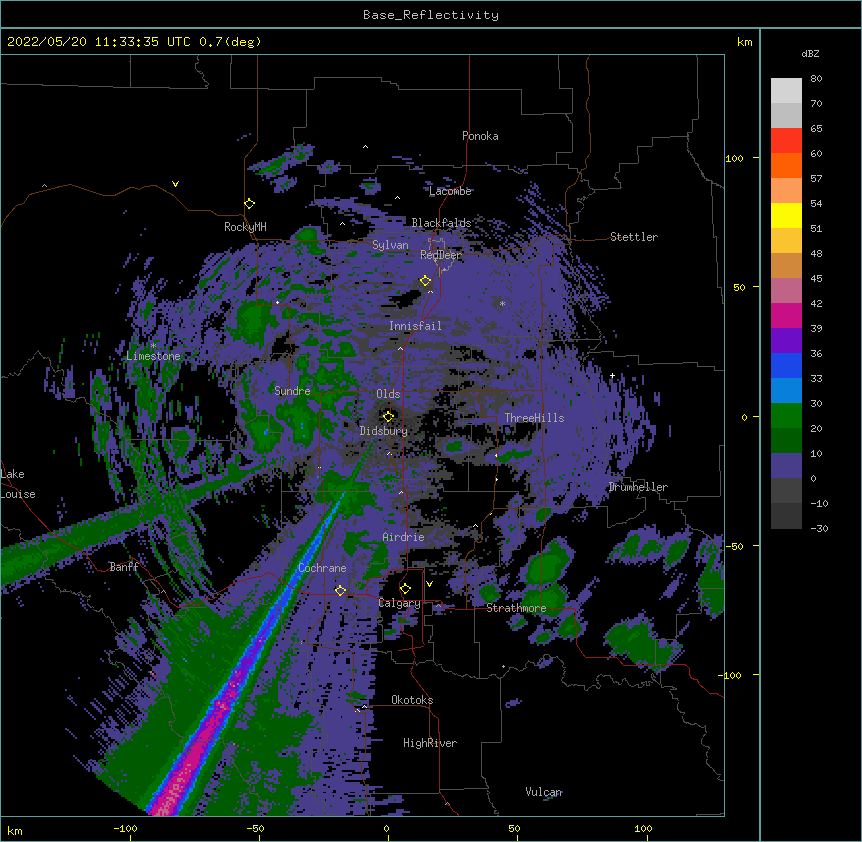Select the green 30–20 dBZ legend band
The width and height of the screenshot is (862, 842).
tap(786, 416)
